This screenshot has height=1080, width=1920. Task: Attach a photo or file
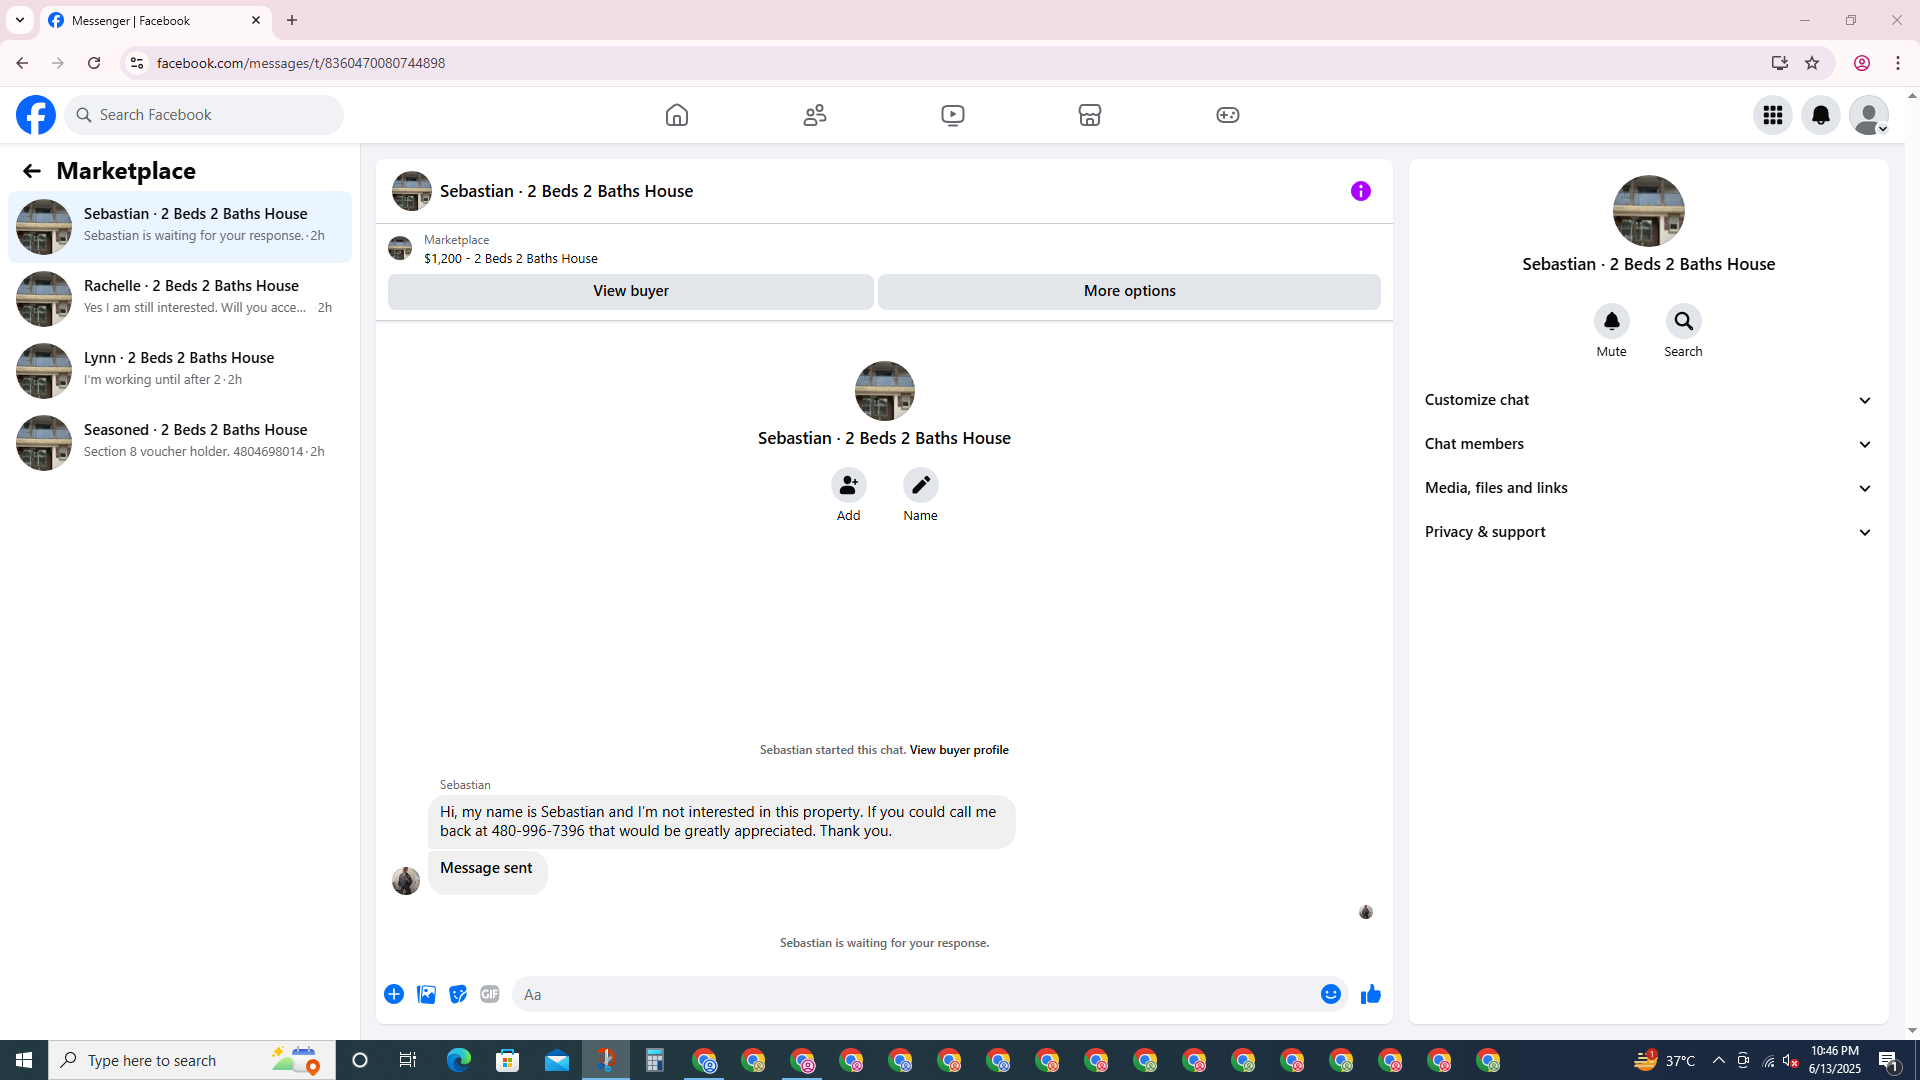426,994
